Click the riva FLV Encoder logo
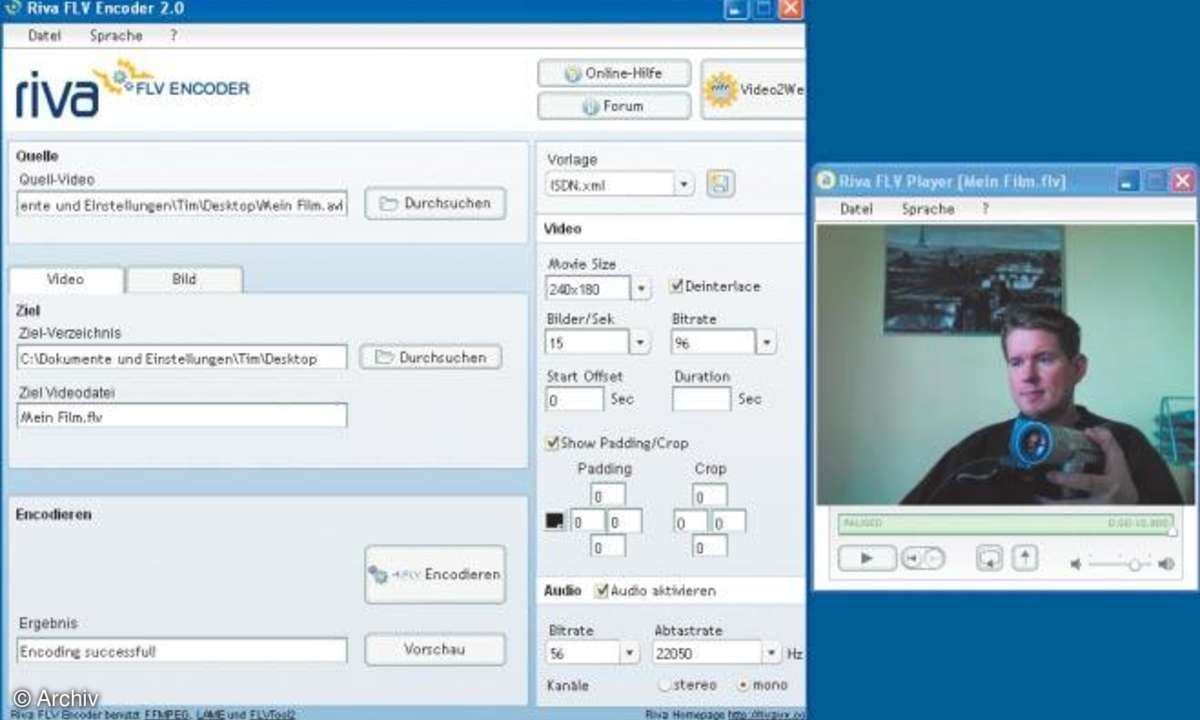 [x=132, y=90]
